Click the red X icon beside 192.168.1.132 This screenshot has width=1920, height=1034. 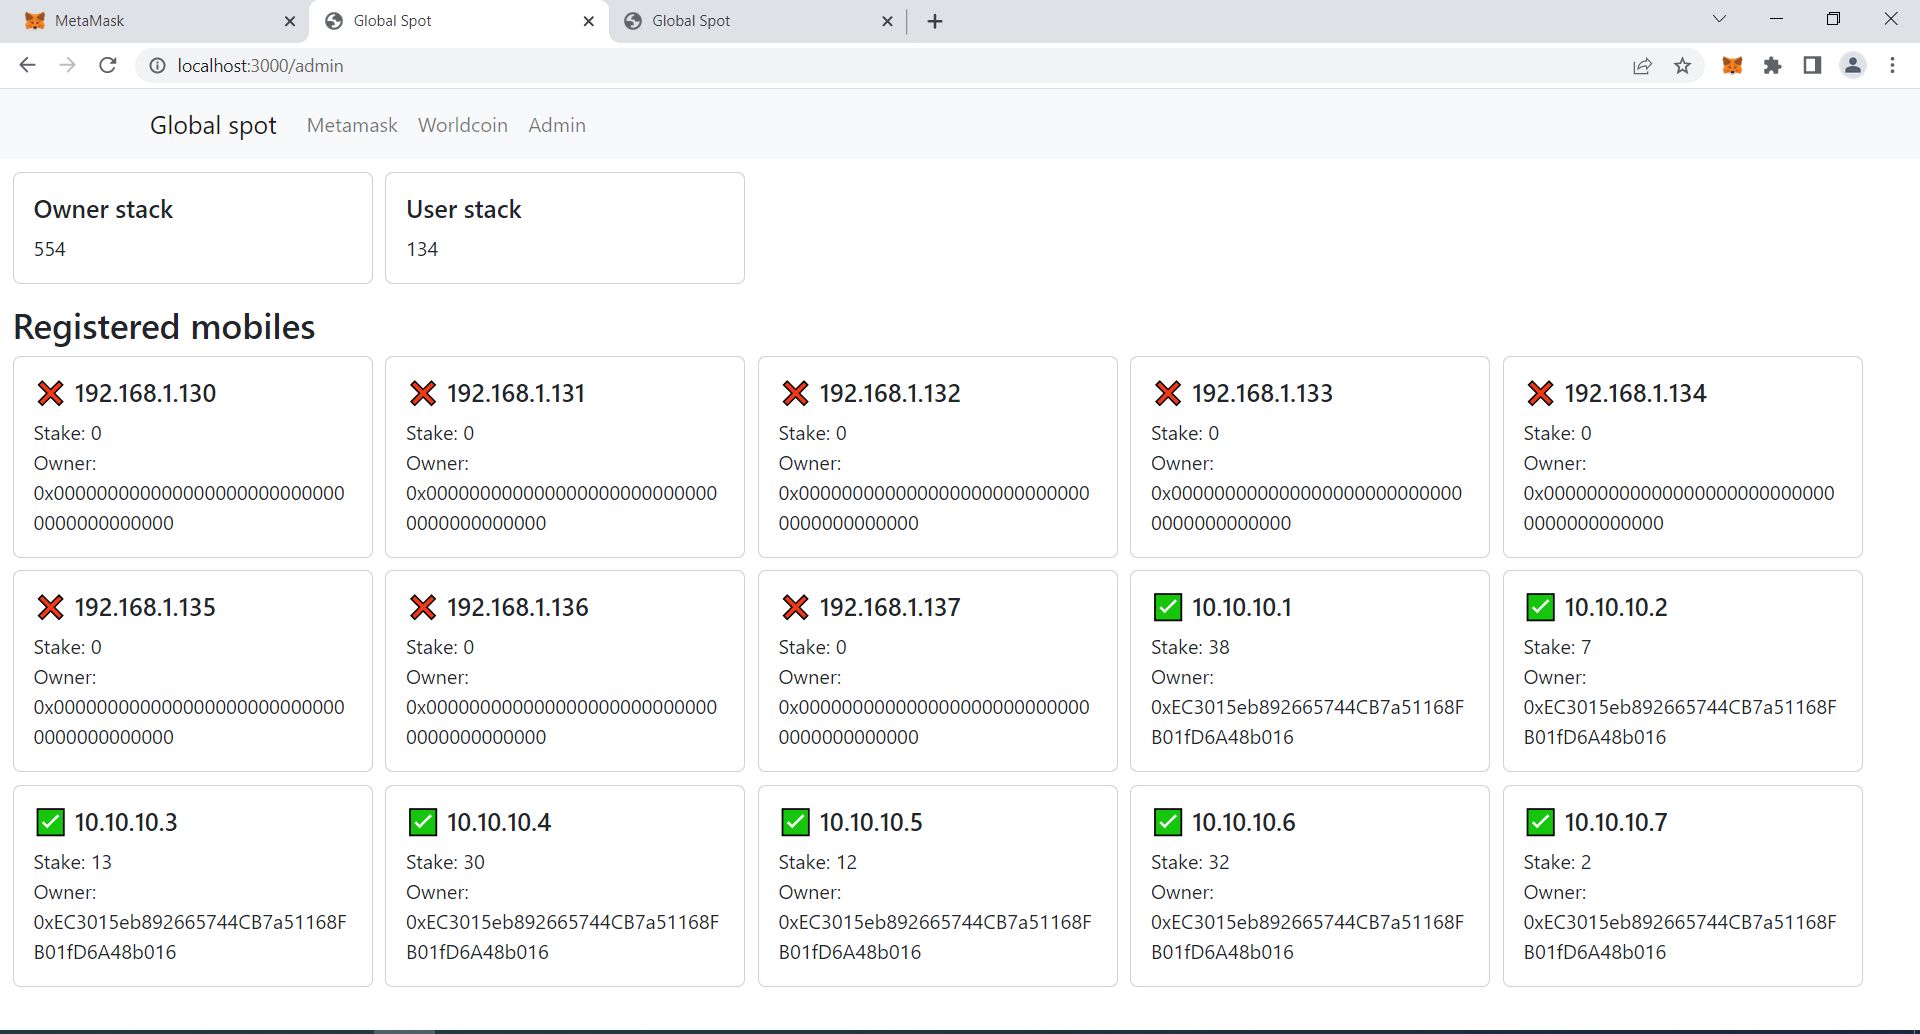[795, 393]
